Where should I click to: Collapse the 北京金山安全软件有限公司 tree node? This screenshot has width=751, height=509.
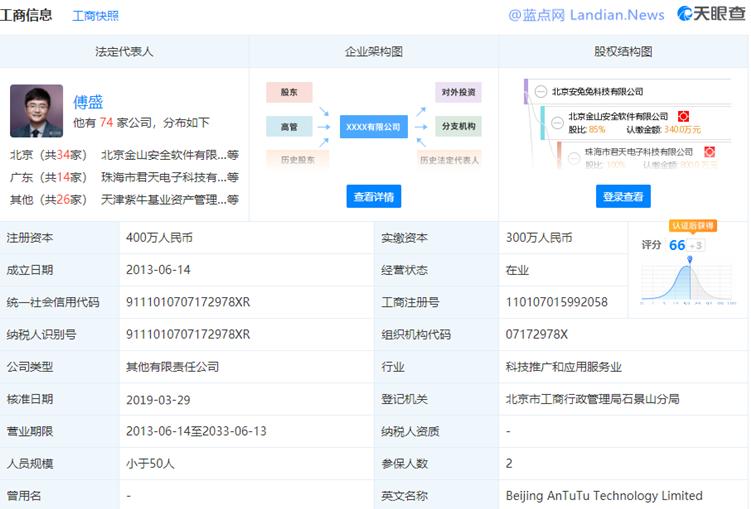coord(557,123)
